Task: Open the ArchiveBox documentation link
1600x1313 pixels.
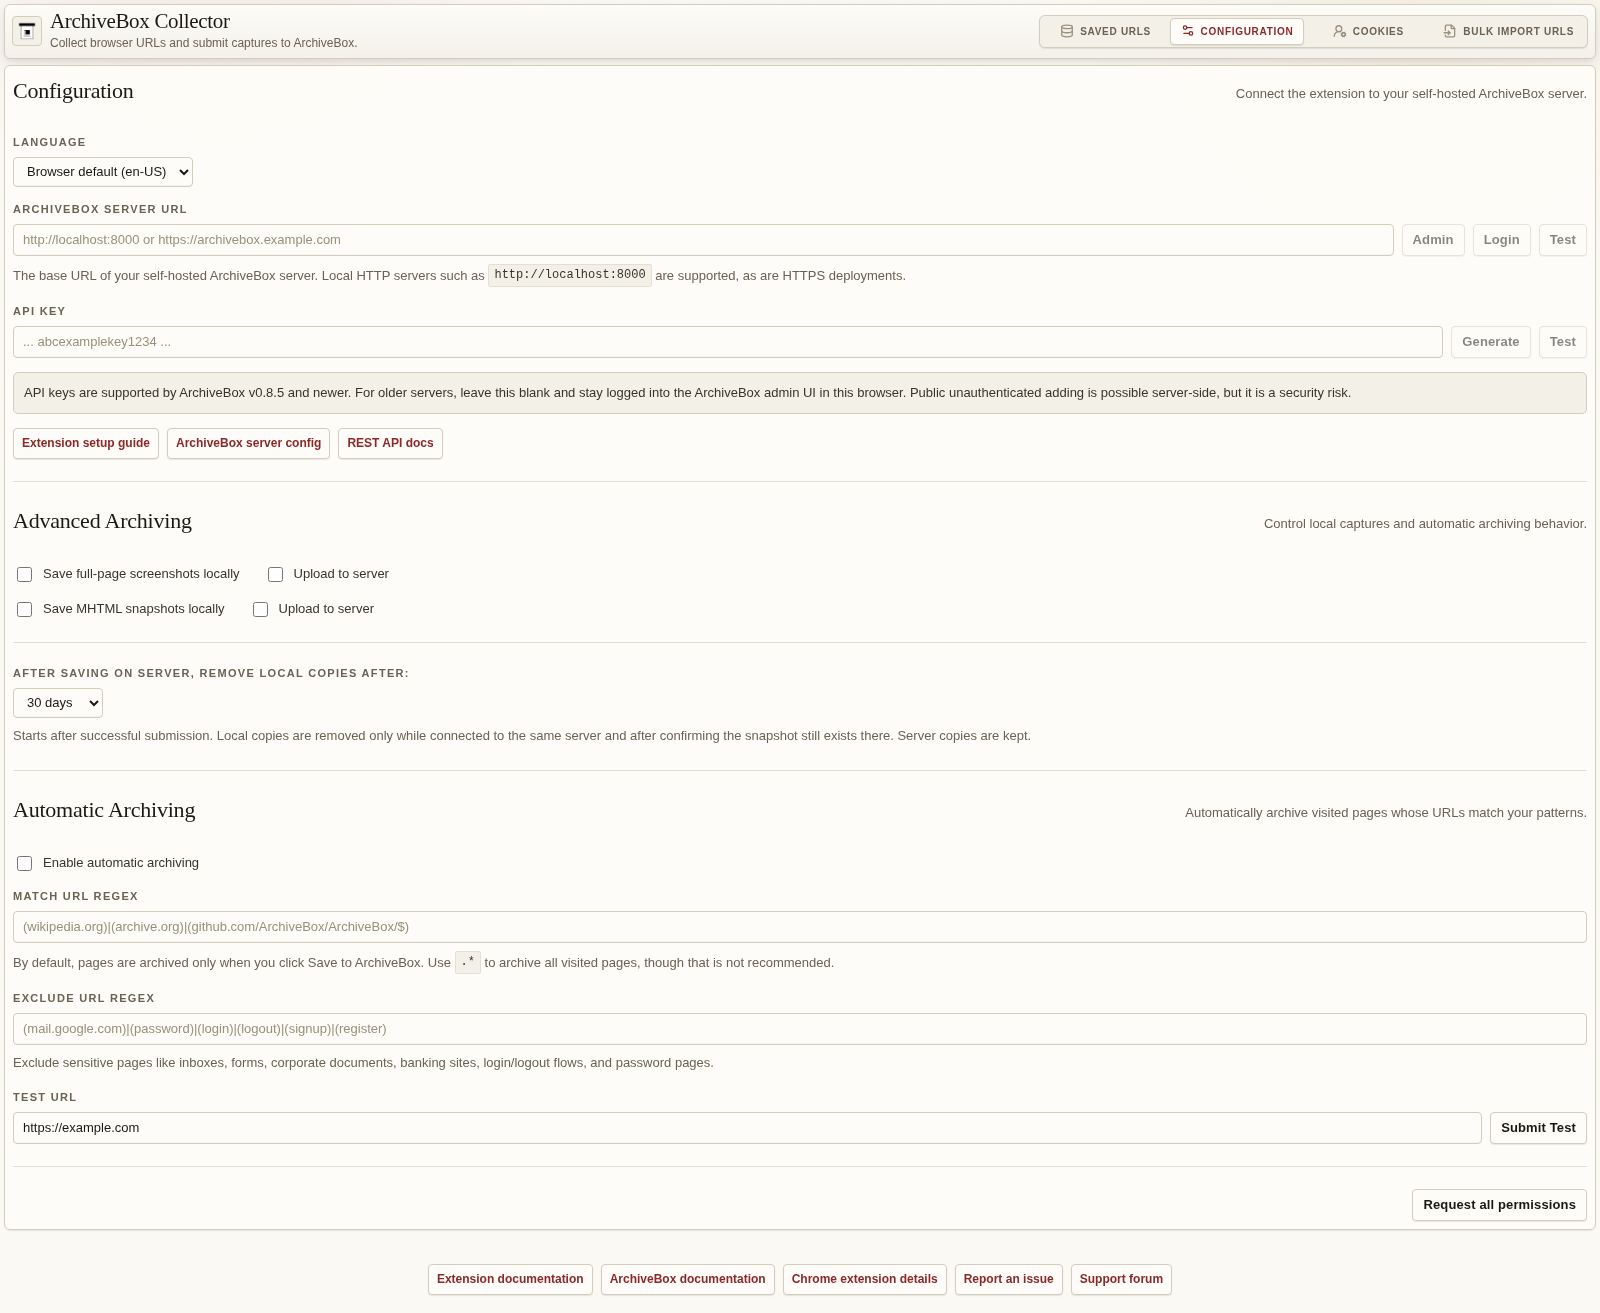Action: pos(687,1279)
